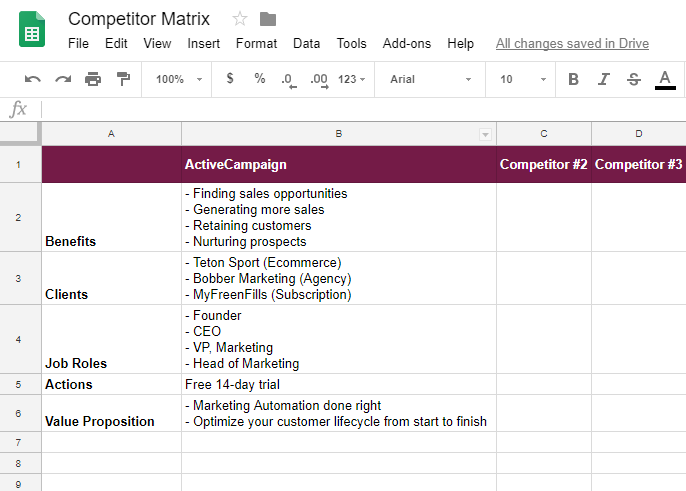
Task: Select the Value Proposition label cell
Action: tap(112, 413)
